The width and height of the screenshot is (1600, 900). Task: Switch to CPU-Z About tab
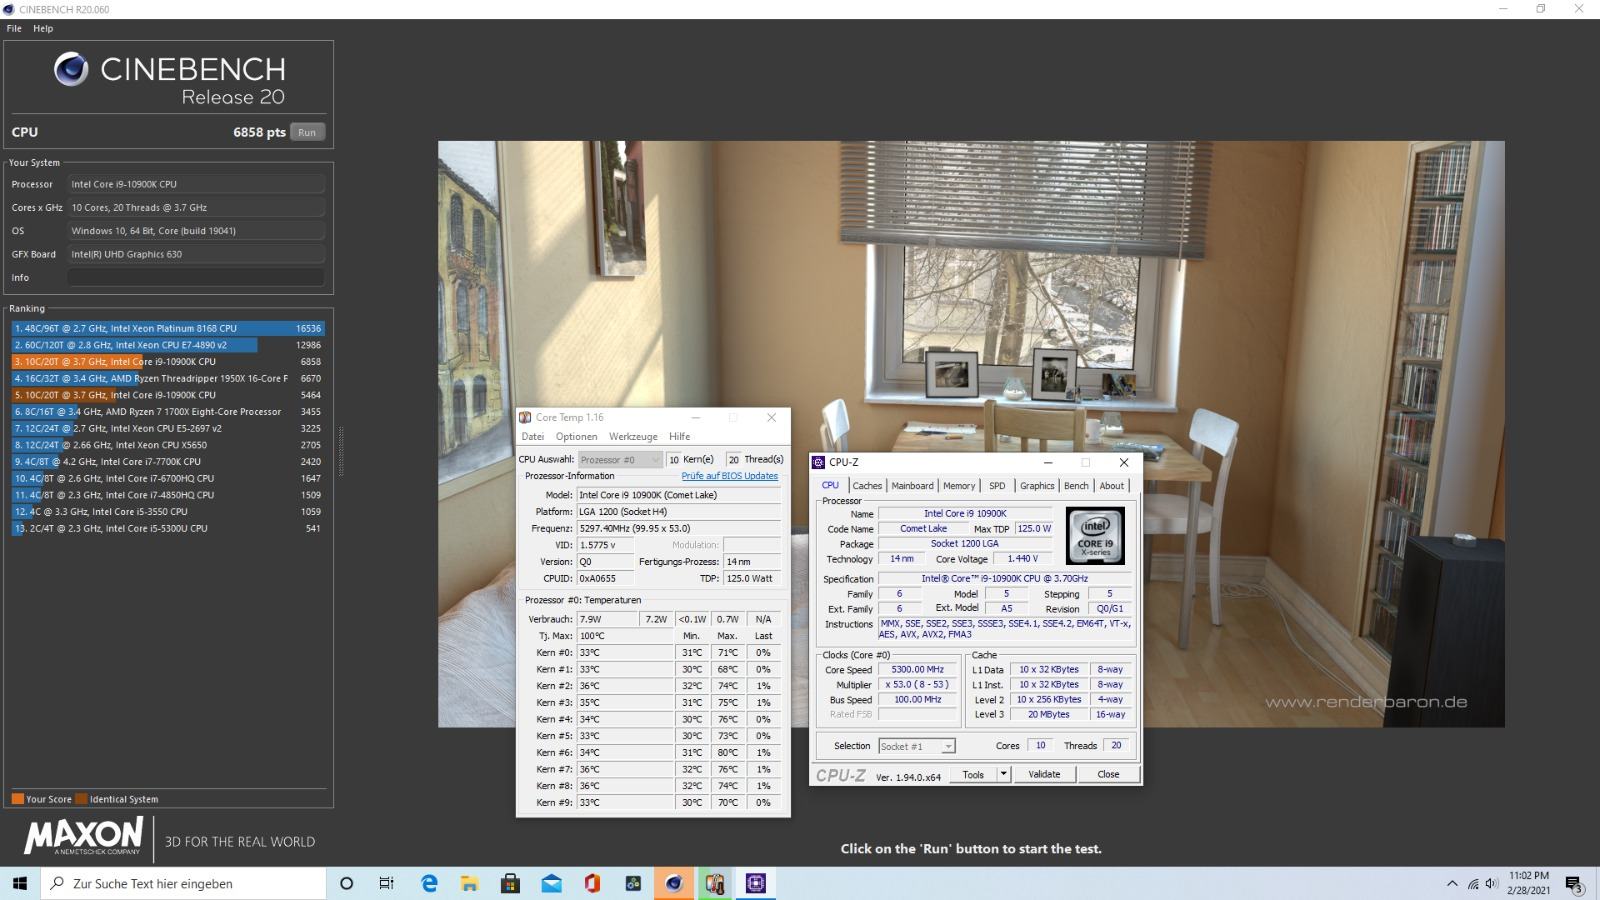pyautogui.click(x=1112, y=486)
